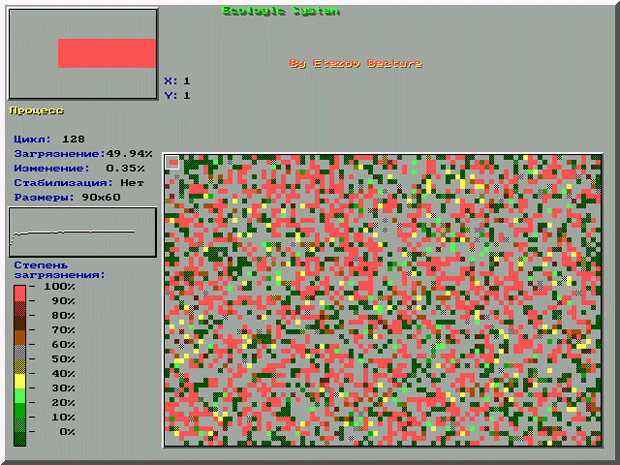Click the red rectangle in the minimap
This screenshot has width=620, height=465.
click(107, 53)
